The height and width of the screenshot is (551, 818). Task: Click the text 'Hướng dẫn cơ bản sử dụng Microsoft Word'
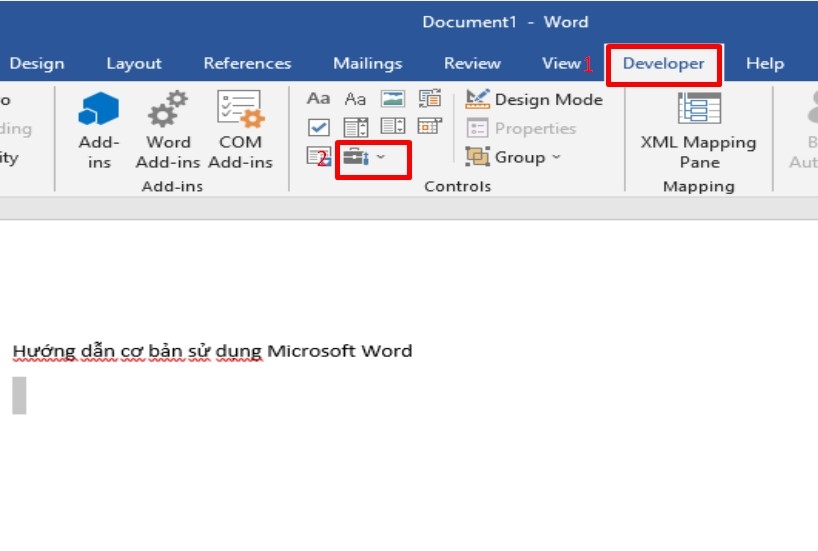click(x=212, y=351)
